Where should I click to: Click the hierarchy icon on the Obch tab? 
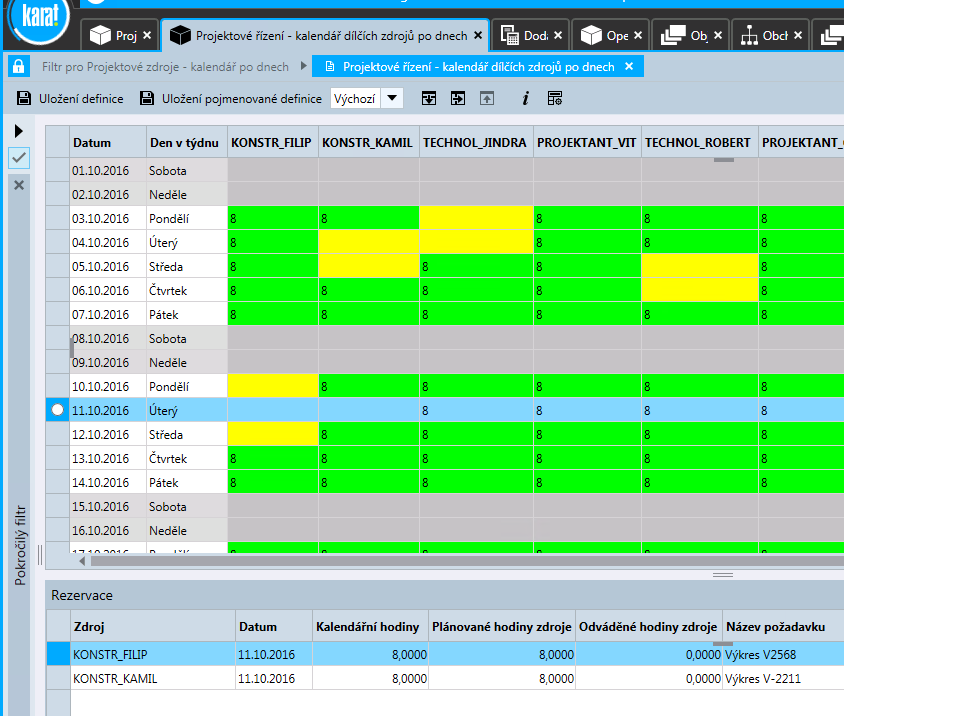point(749,36)
